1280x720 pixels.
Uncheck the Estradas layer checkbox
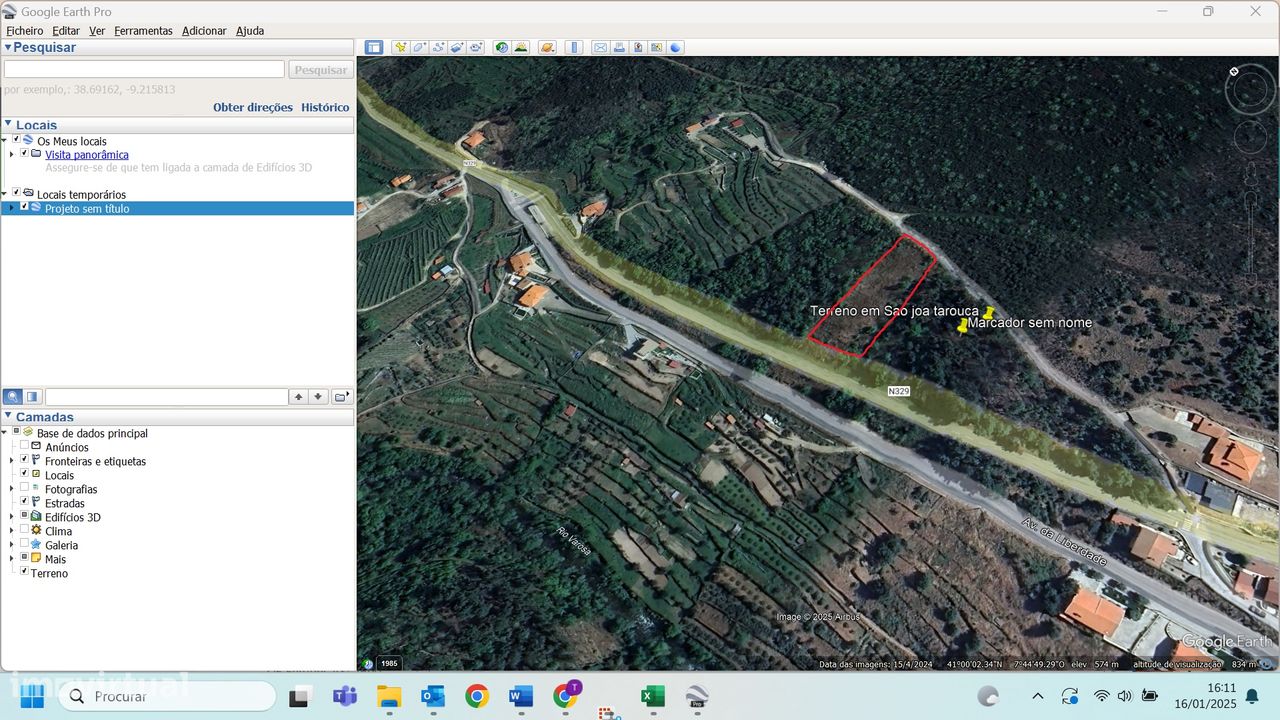tap(25, 501)
